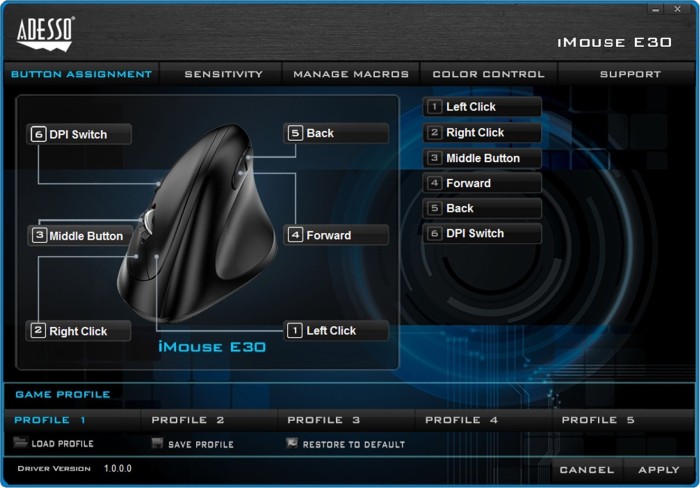The image size is (700, 488).
Task: Select the DPI Switch label in mouse diagram
Action: (79, 134)
